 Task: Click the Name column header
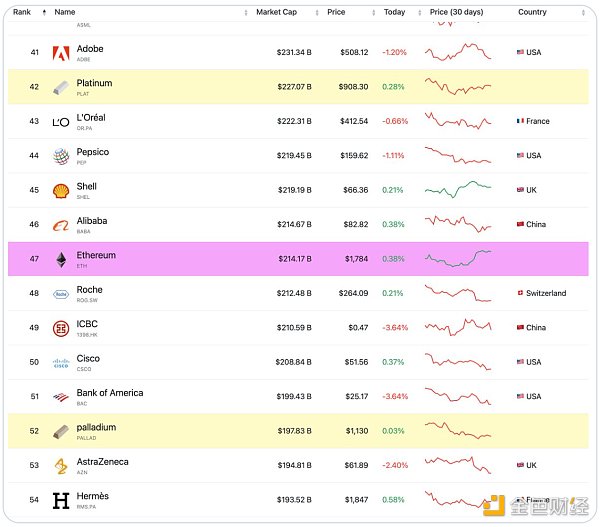(65, 12)
